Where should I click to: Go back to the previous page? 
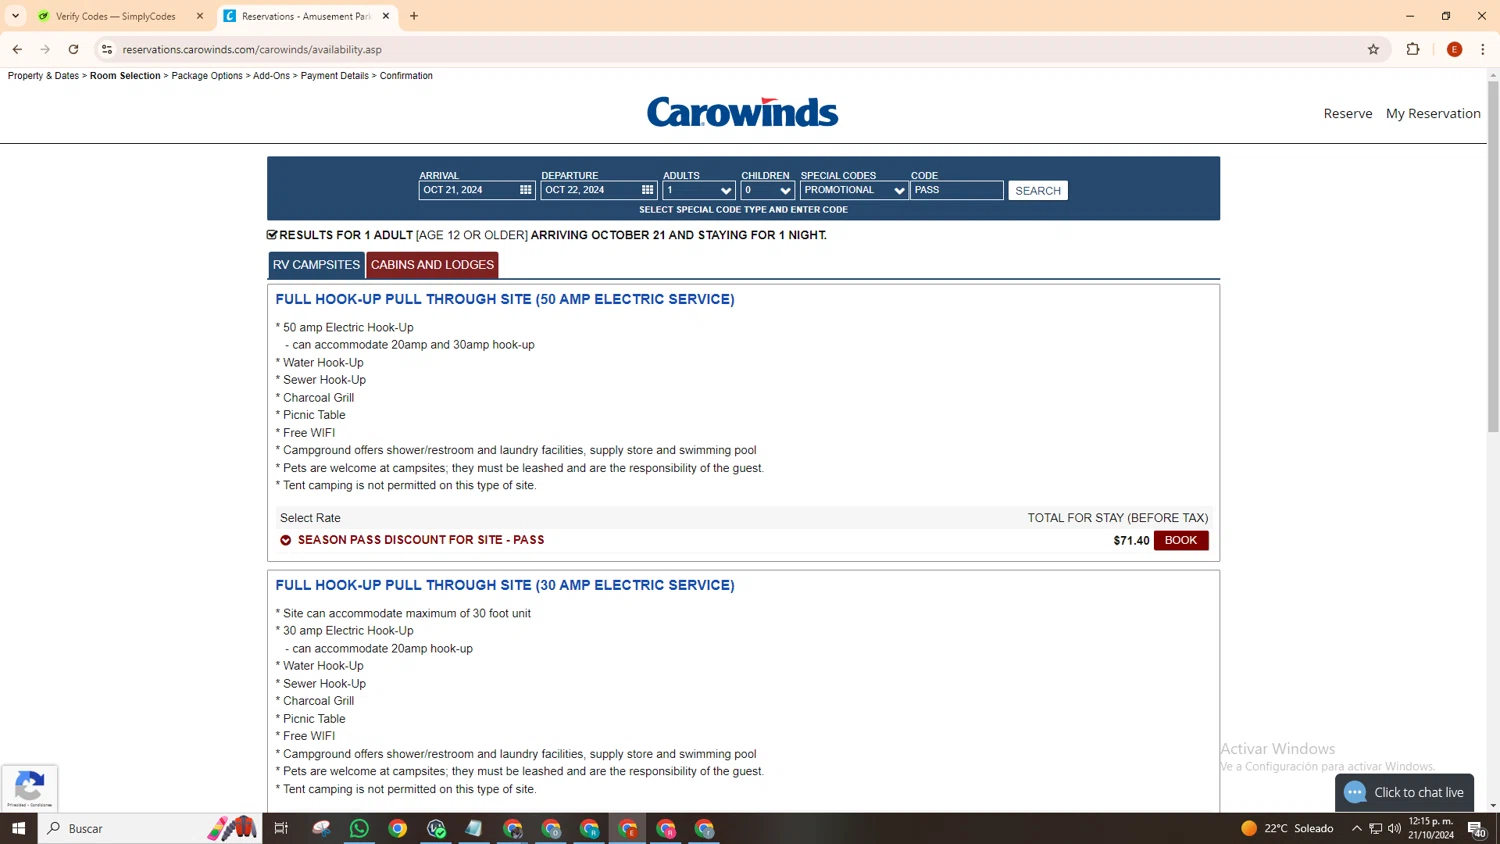click(17, 49)
